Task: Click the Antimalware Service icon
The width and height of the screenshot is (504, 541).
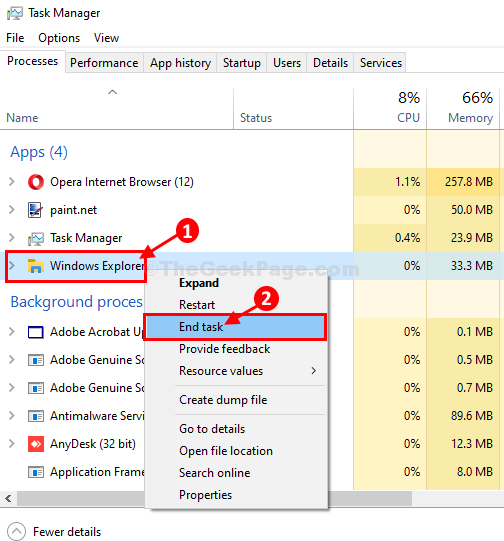Action: 36,416
